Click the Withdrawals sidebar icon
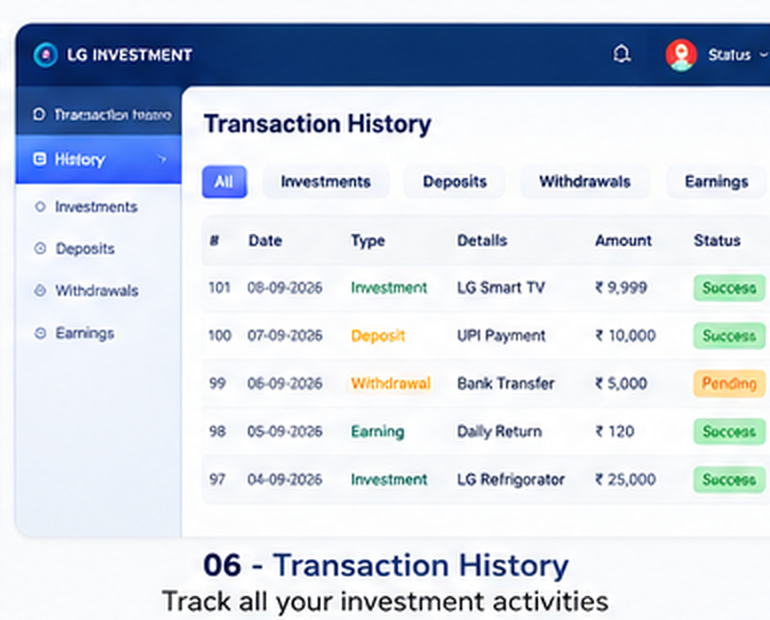The height and width of the screenshot is (620, 770). coord(40,291)
